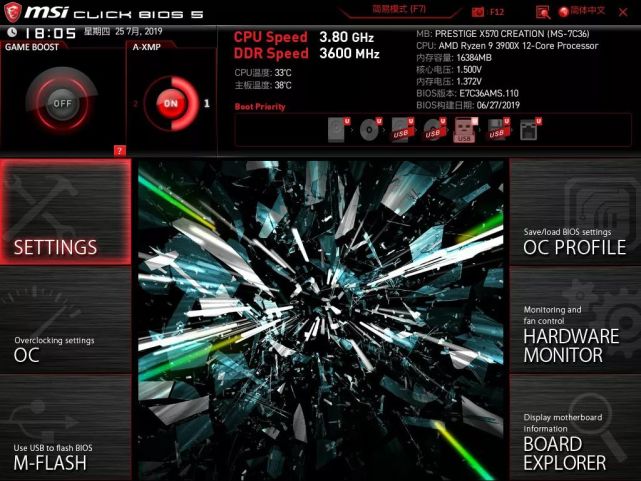Toggle the A-XMP ON dial

(x=171, y=103)
